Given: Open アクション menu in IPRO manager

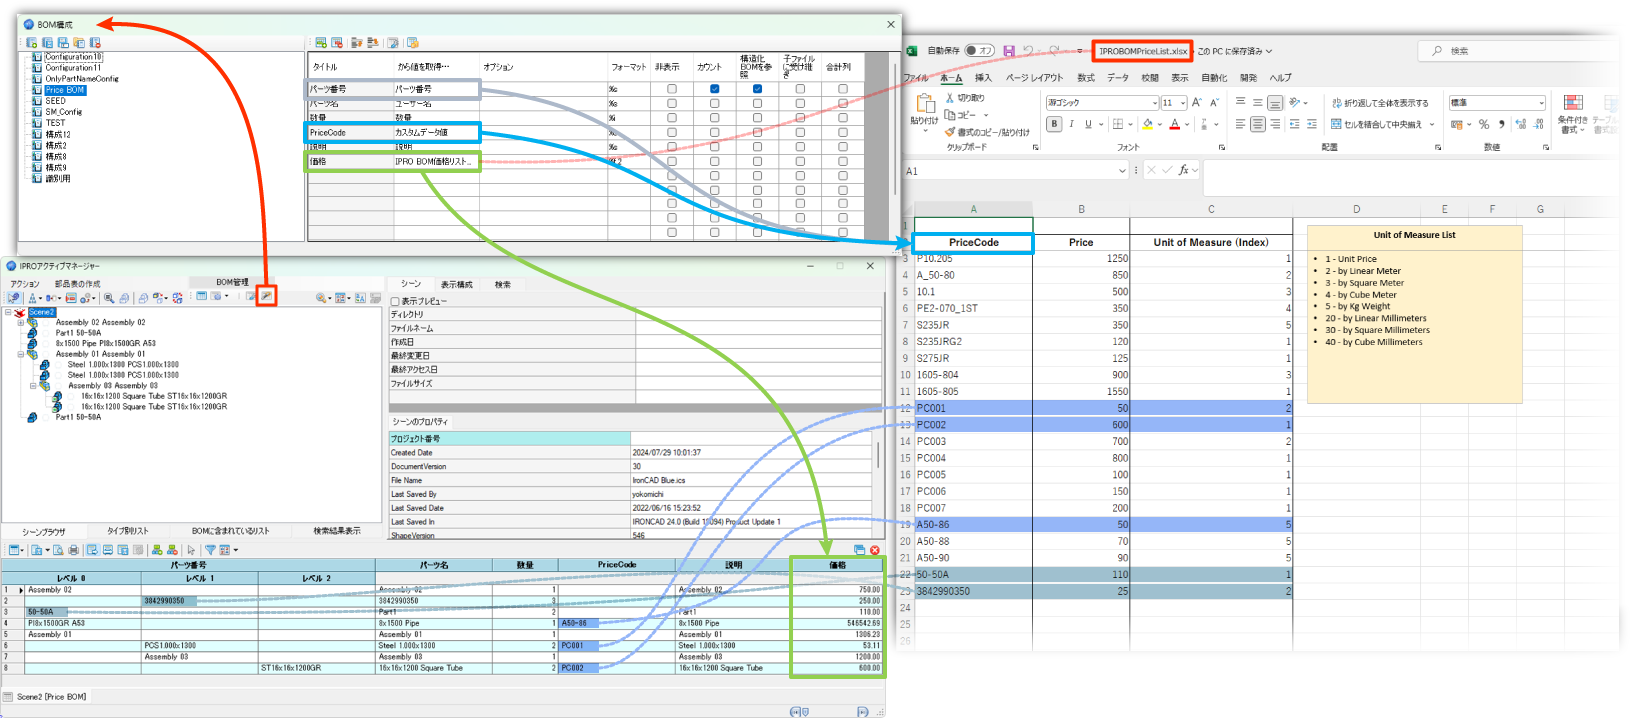Looking at the screenshot, I should pos(24,284).
